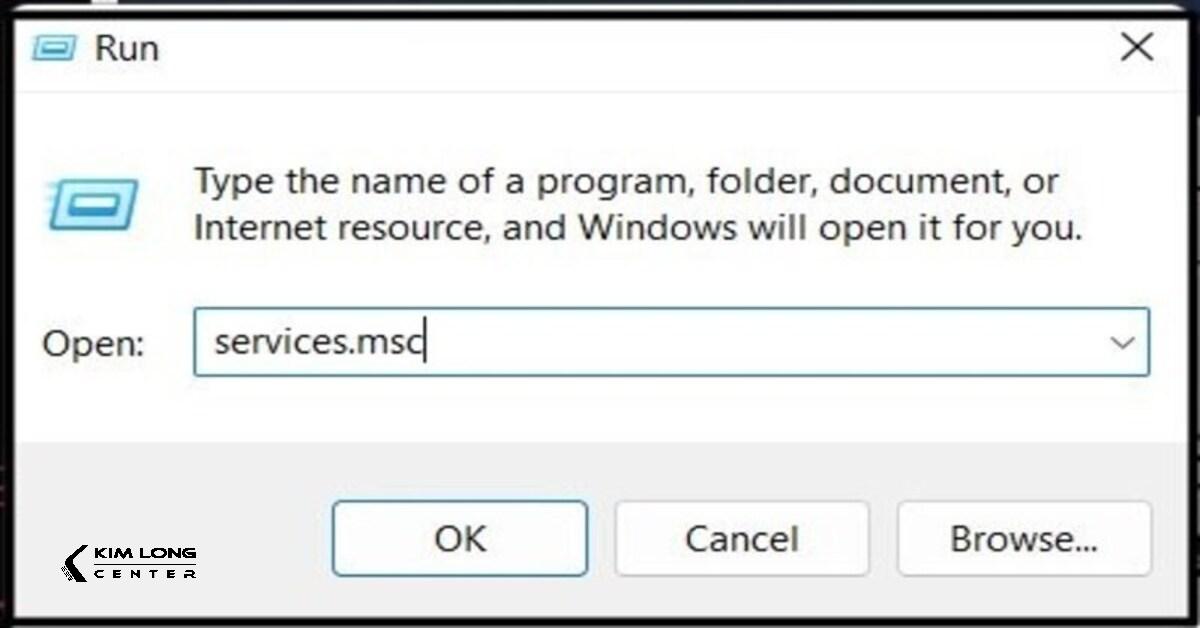The height and width of the screenshot is (628, 1200).
Task: Open the Browse... file picker
Action: tap(1024, 539)
